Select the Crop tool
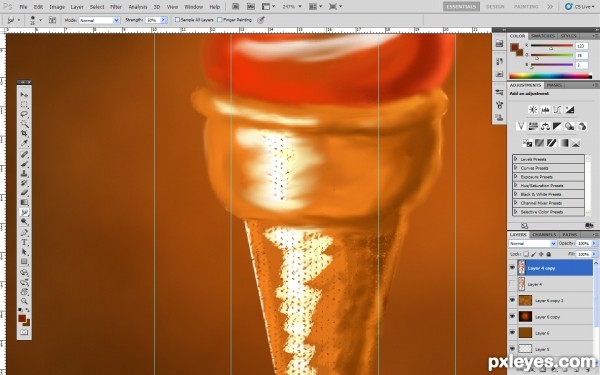Viewport: 600px width, 375px height. [24, 133]
